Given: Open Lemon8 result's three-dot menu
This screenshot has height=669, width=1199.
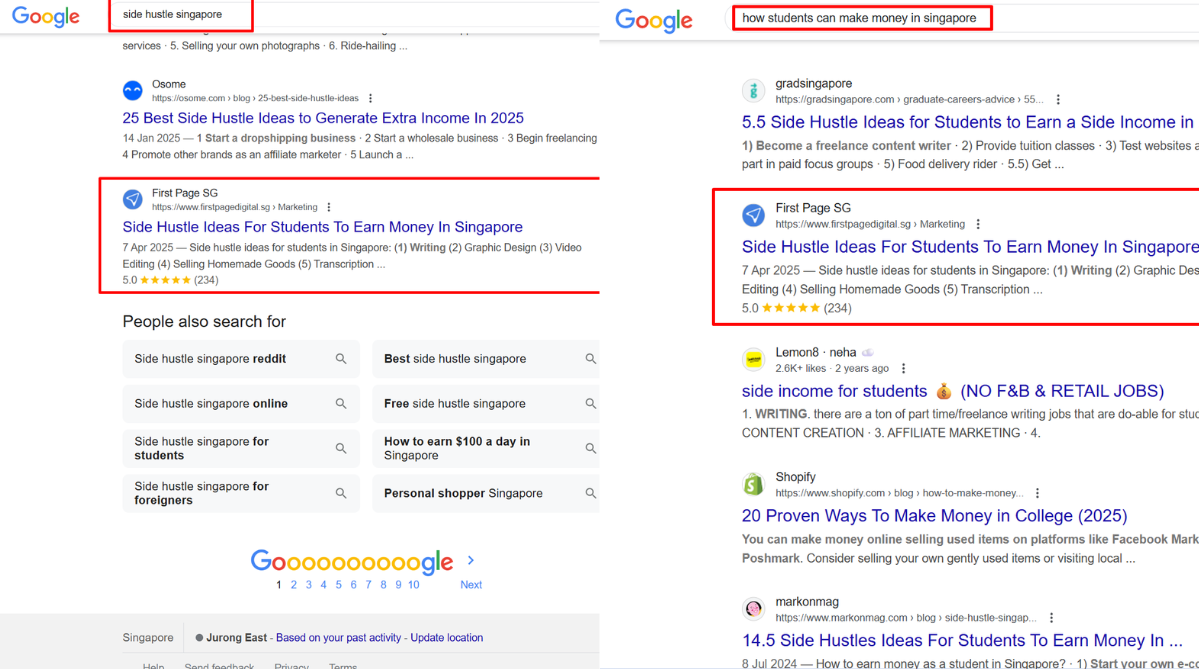Looking at the screenshot, I should tap(904, 369).
